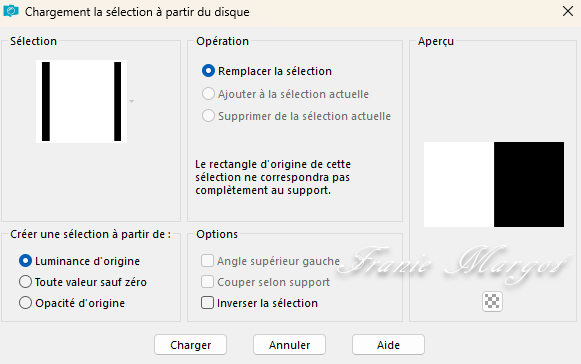Click the Charger button
The image size is (581, 364).
pos(190,345)
